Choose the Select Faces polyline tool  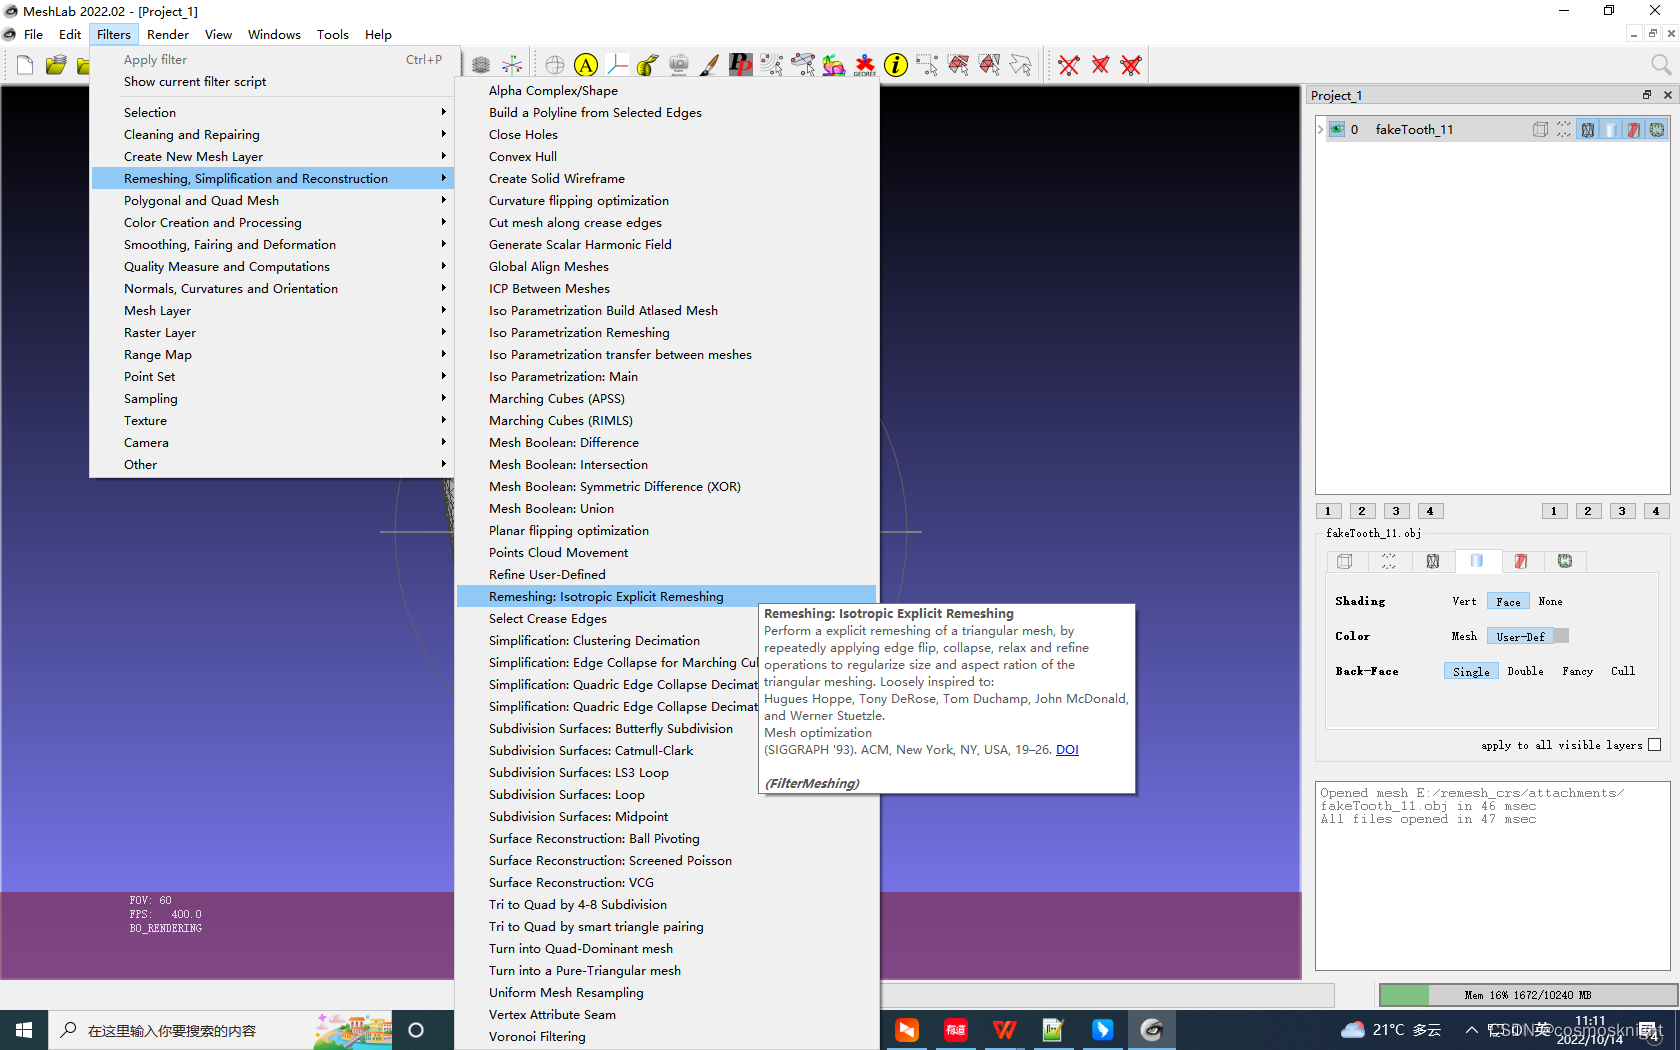click(x=1020, y=65)
